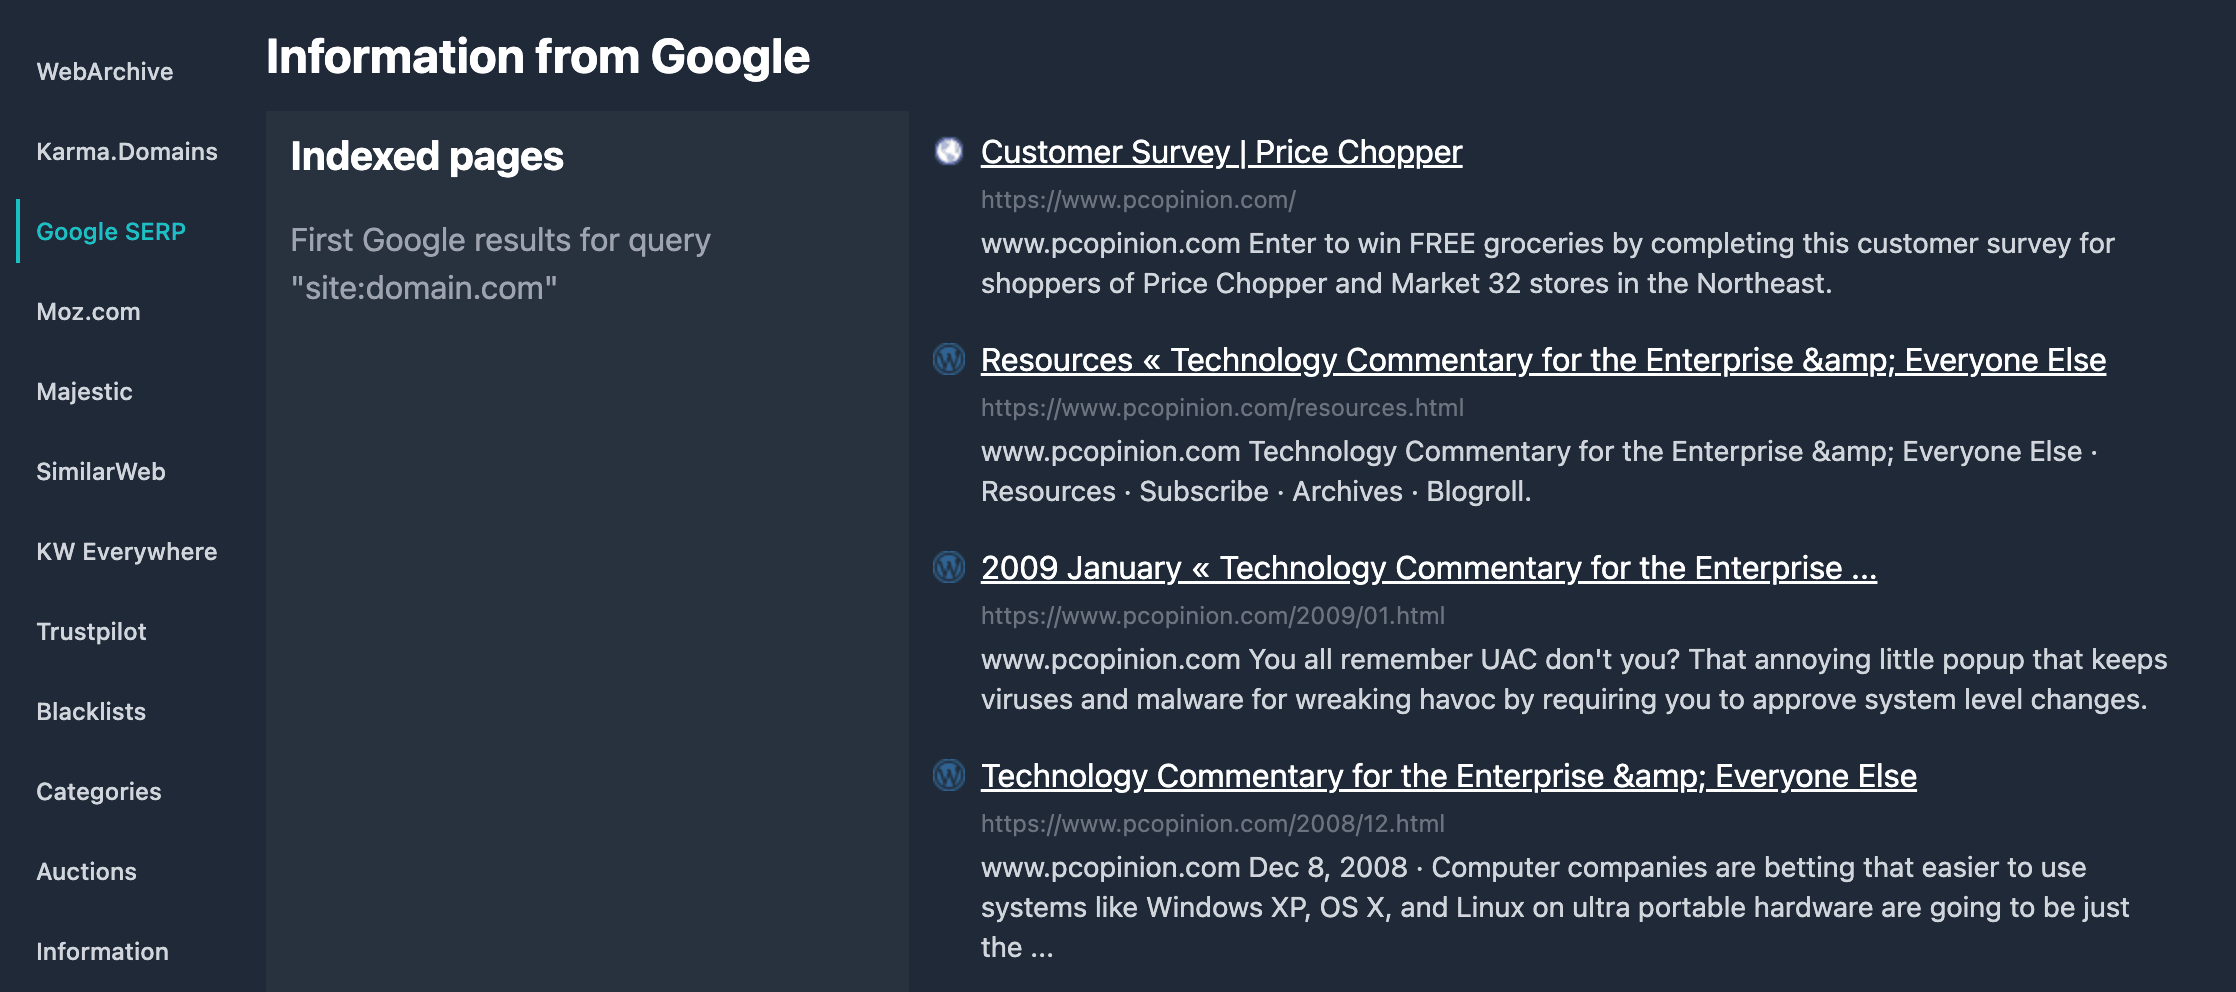Viewport: 2236px width, 992px height.
Task: Click the pcopinion.com/2008/12.html URL
Action: [x=1211, y=824]
